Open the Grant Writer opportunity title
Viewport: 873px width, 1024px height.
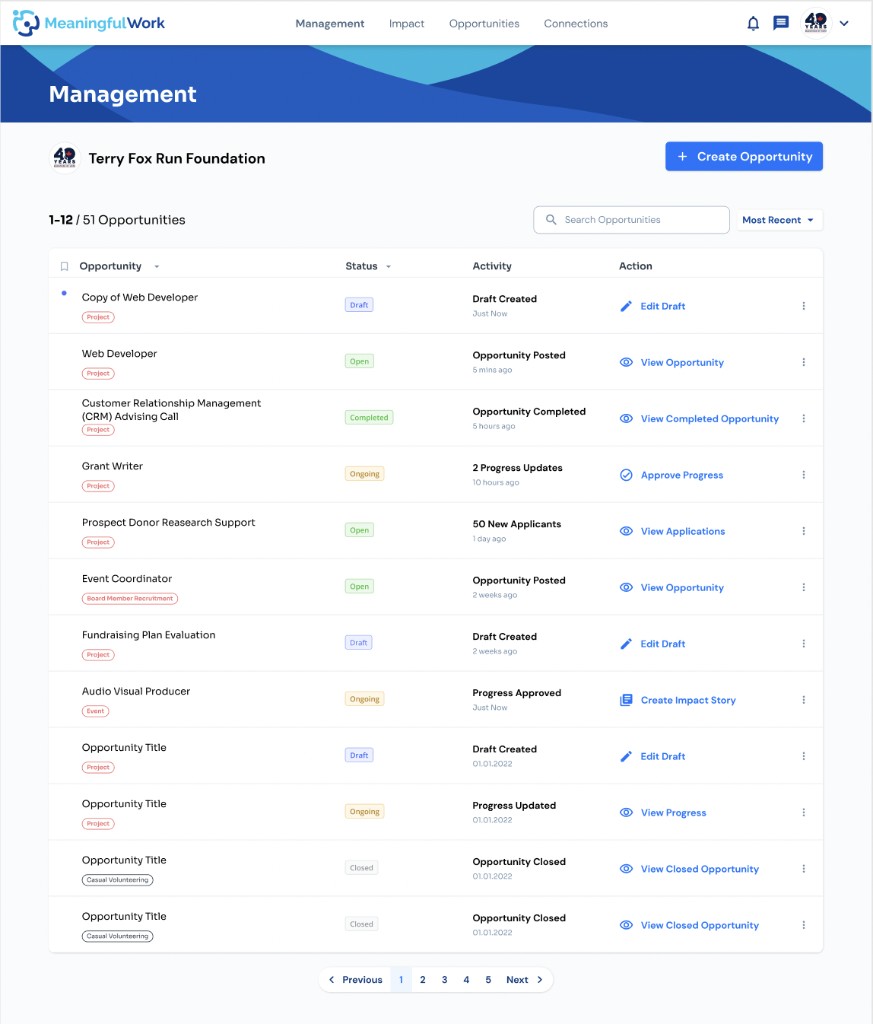pos(112,466)
